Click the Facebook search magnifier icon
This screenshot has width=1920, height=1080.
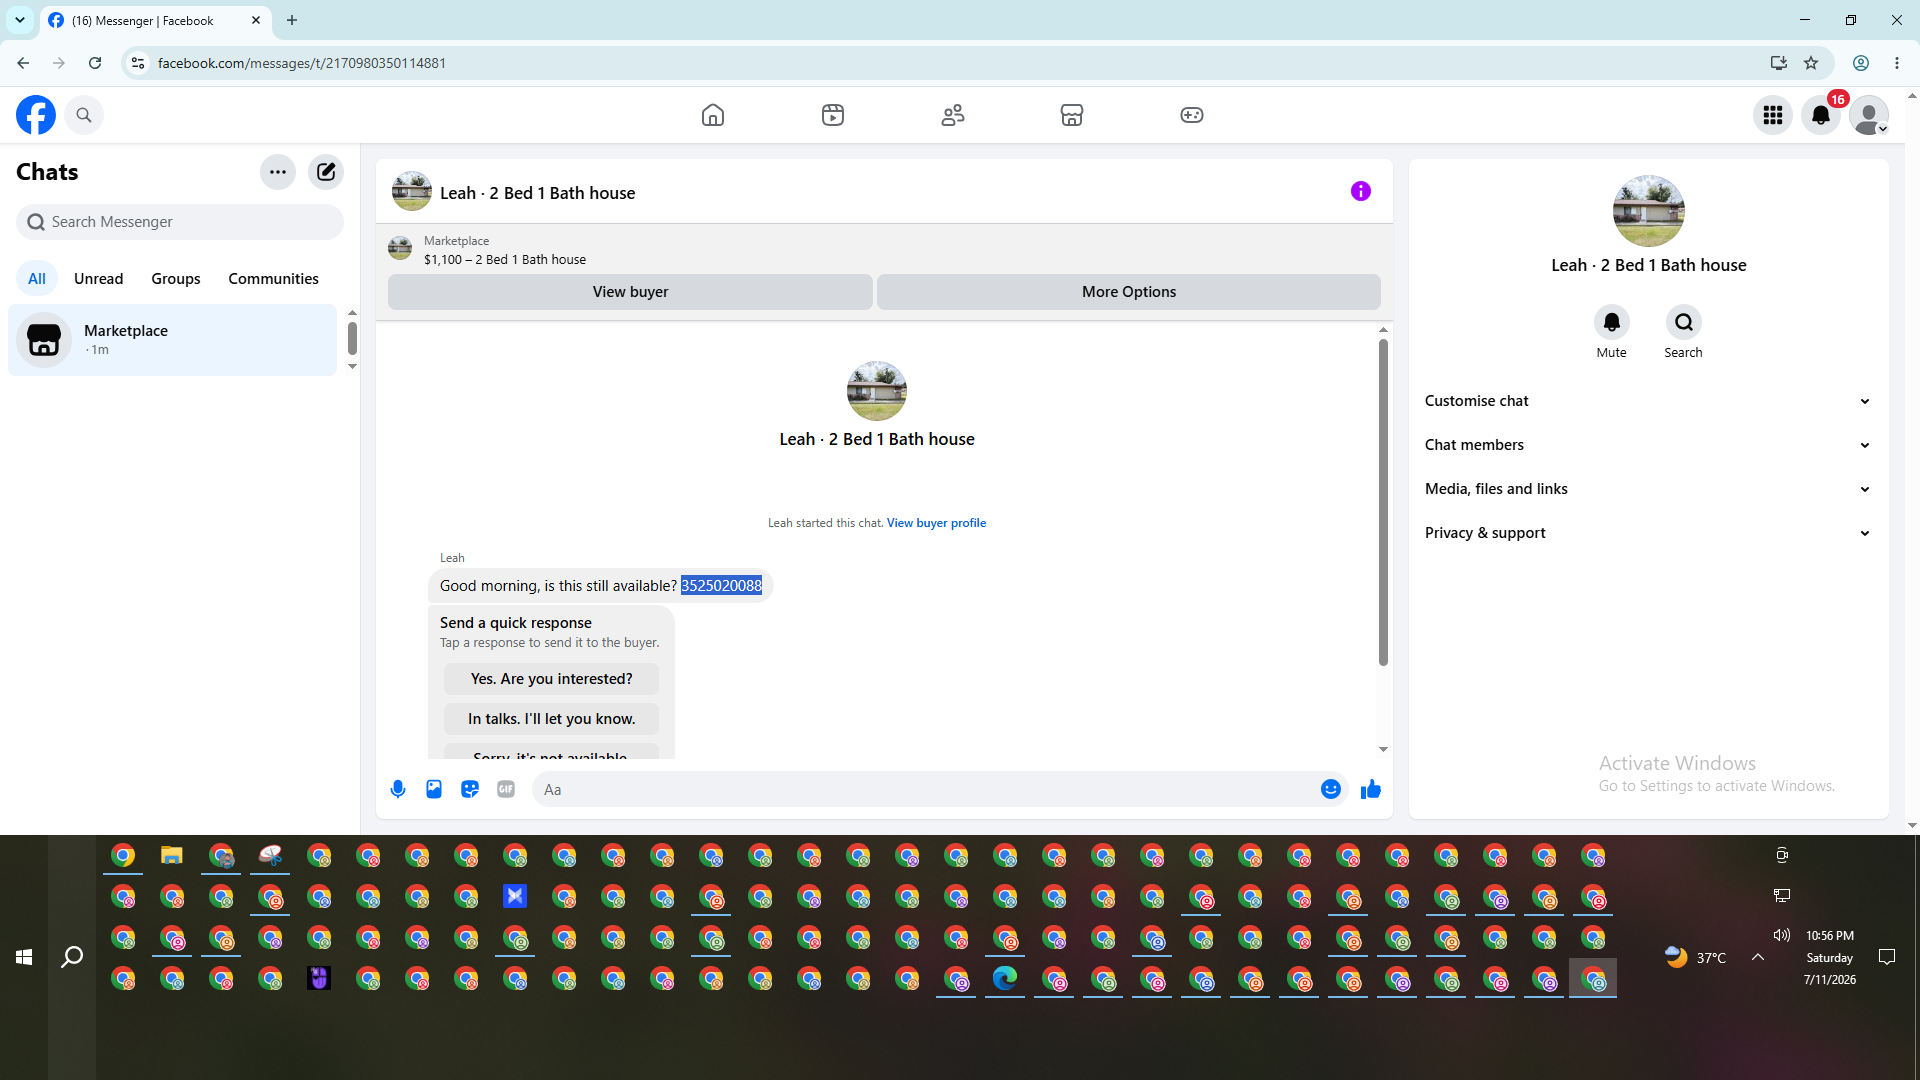tap(84, 115)
